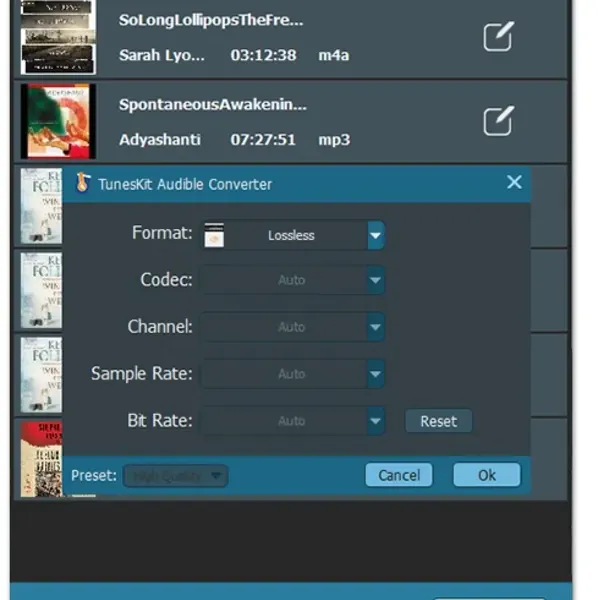Click duration 03:12:38
This screenshot has height=600, width=598.
pyautogui.click(x=263, y=55)
